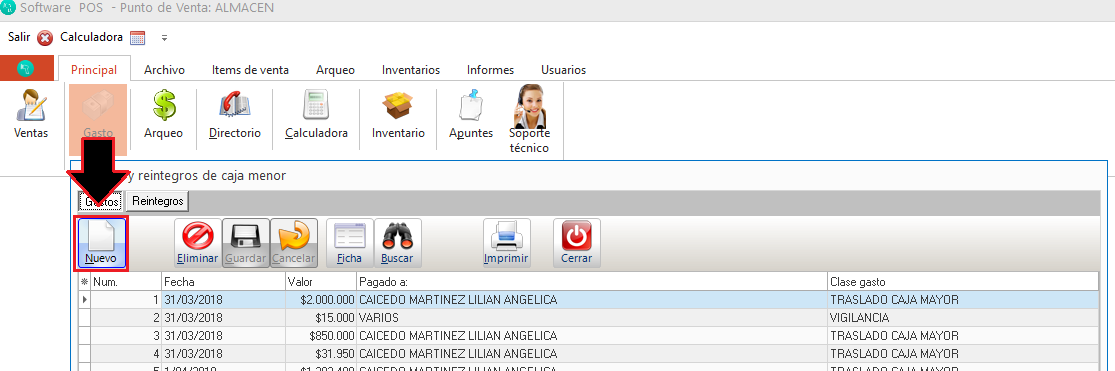1115x371 pixels.
Task: Select the date cell of row 2
Action: 223,318
